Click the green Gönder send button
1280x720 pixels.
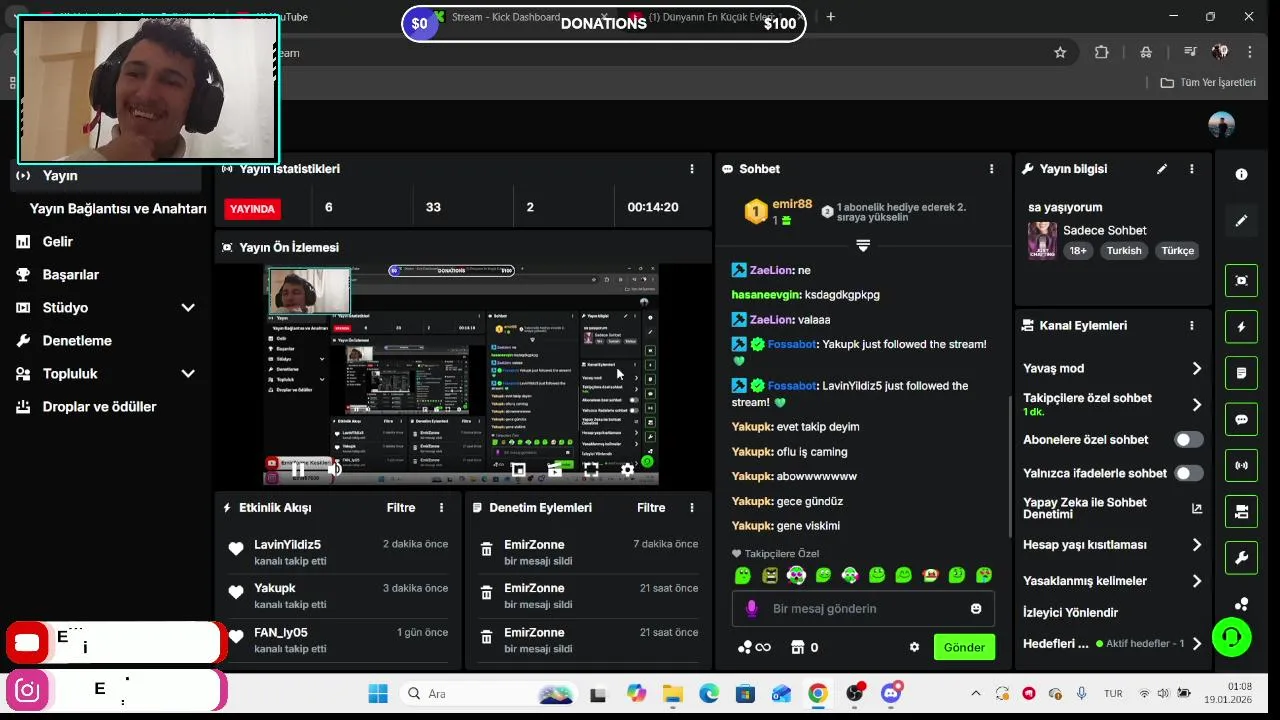[x=964, y=647]
